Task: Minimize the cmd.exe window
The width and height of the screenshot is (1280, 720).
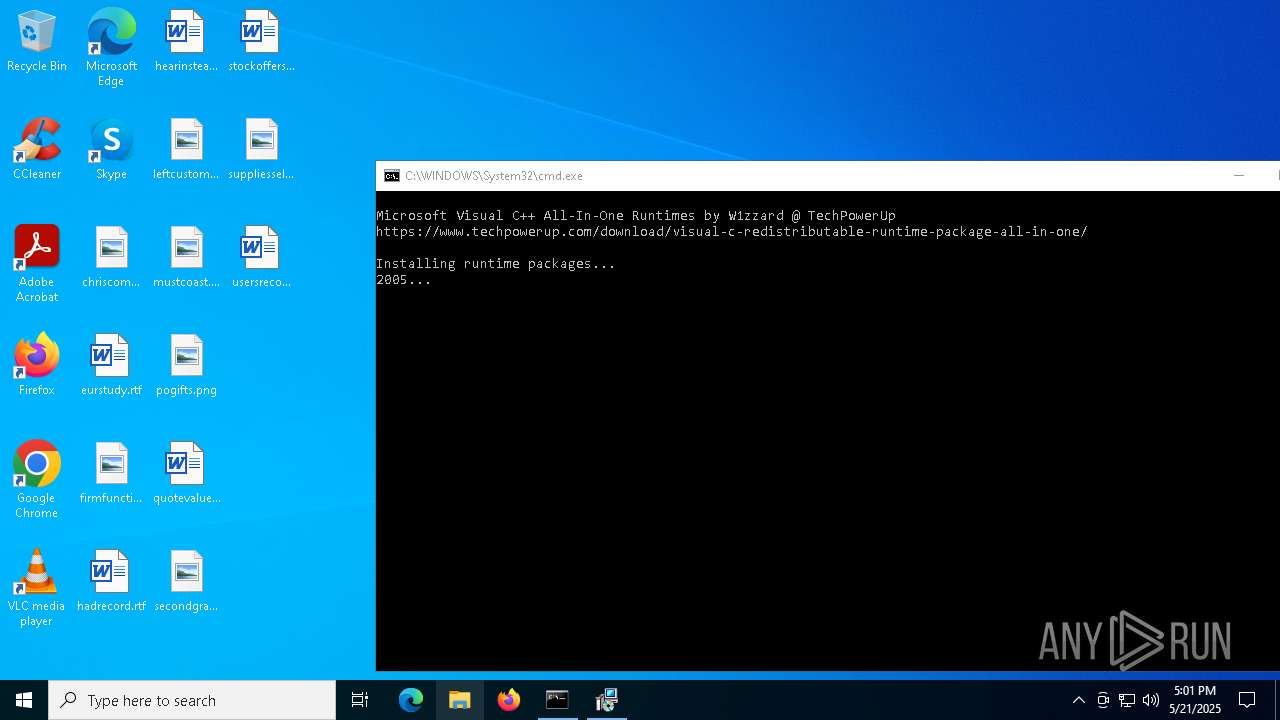Action: coord(1239,176)
